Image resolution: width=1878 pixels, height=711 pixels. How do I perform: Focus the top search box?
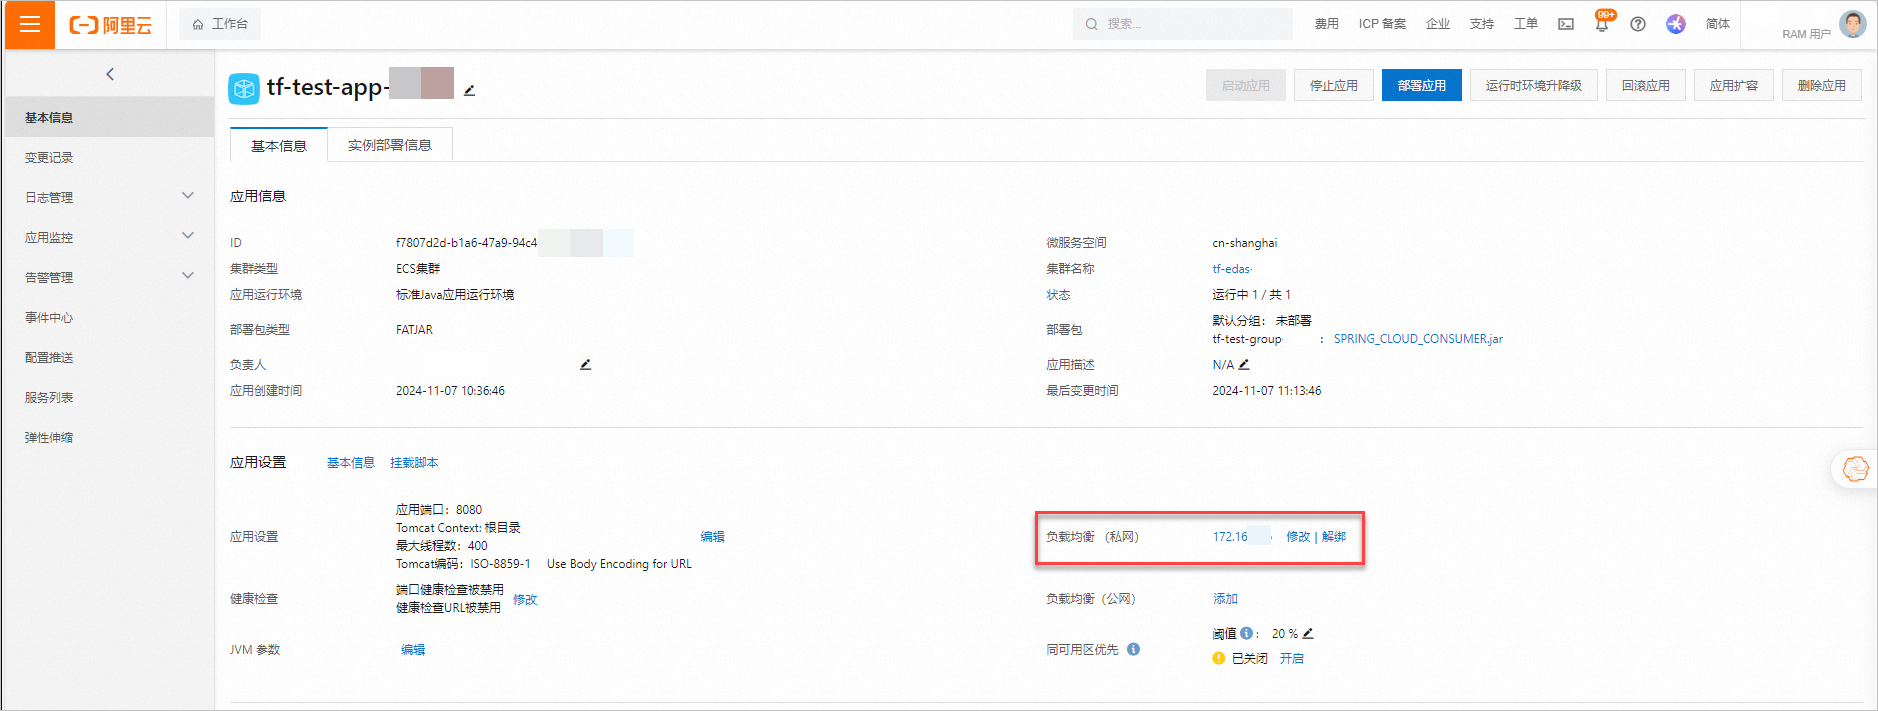(1183, 24)
